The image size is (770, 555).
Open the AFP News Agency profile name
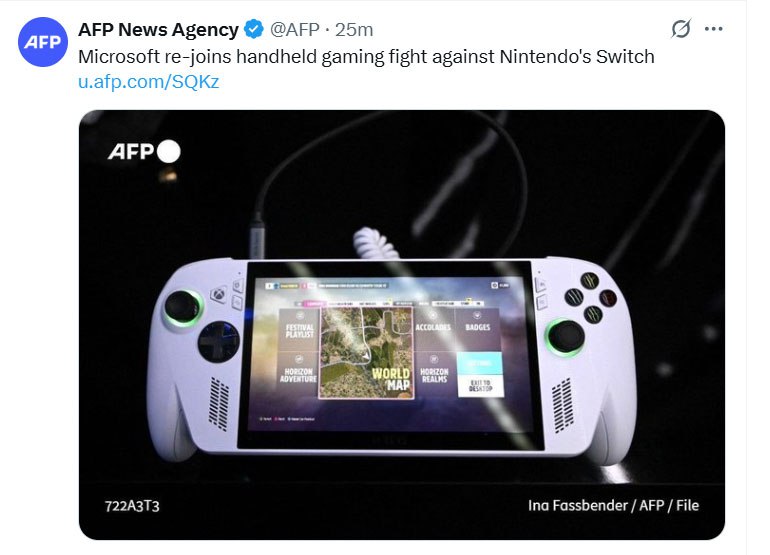(x=158, y=29)
